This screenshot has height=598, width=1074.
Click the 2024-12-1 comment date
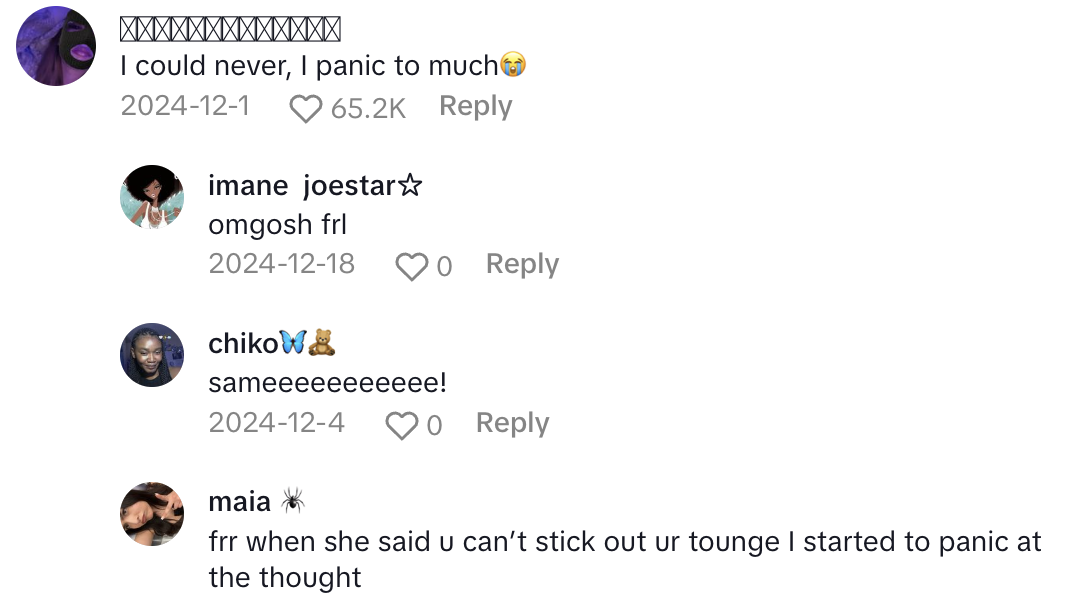pos(185,106)
